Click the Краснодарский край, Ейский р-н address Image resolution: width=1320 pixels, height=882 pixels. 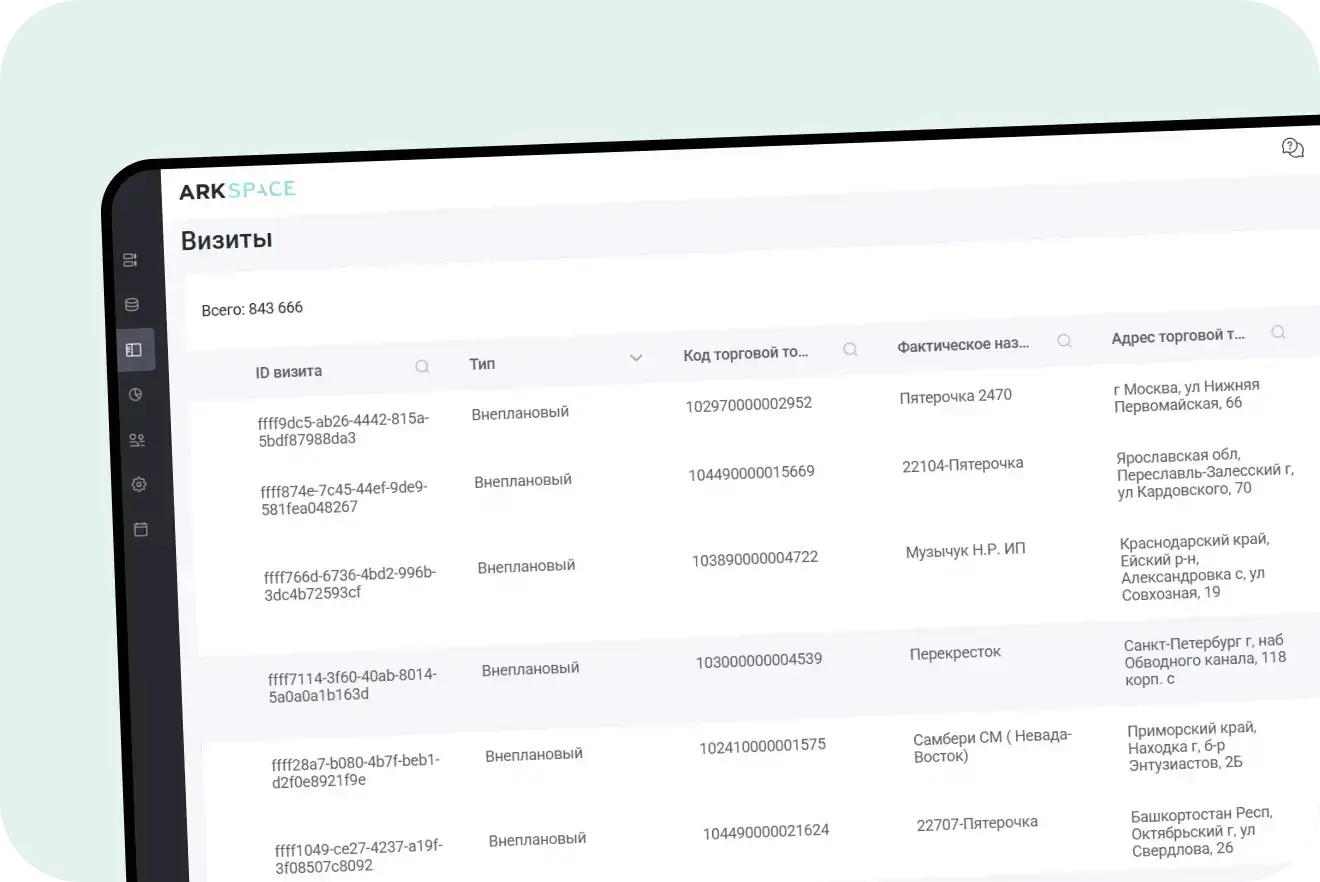pos(1195,567)
